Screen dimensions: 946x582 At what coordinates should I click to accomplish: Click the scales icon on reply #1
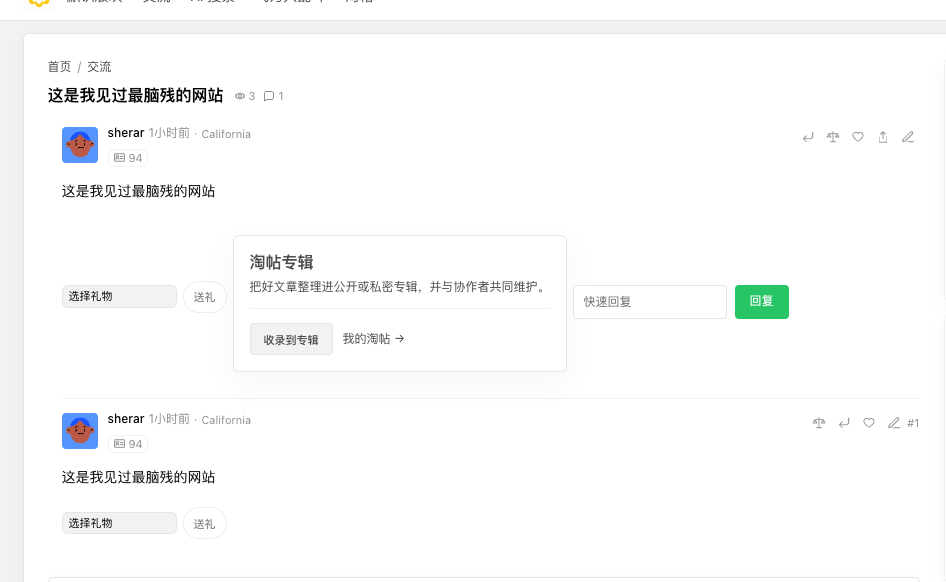[x=819, y=423]
